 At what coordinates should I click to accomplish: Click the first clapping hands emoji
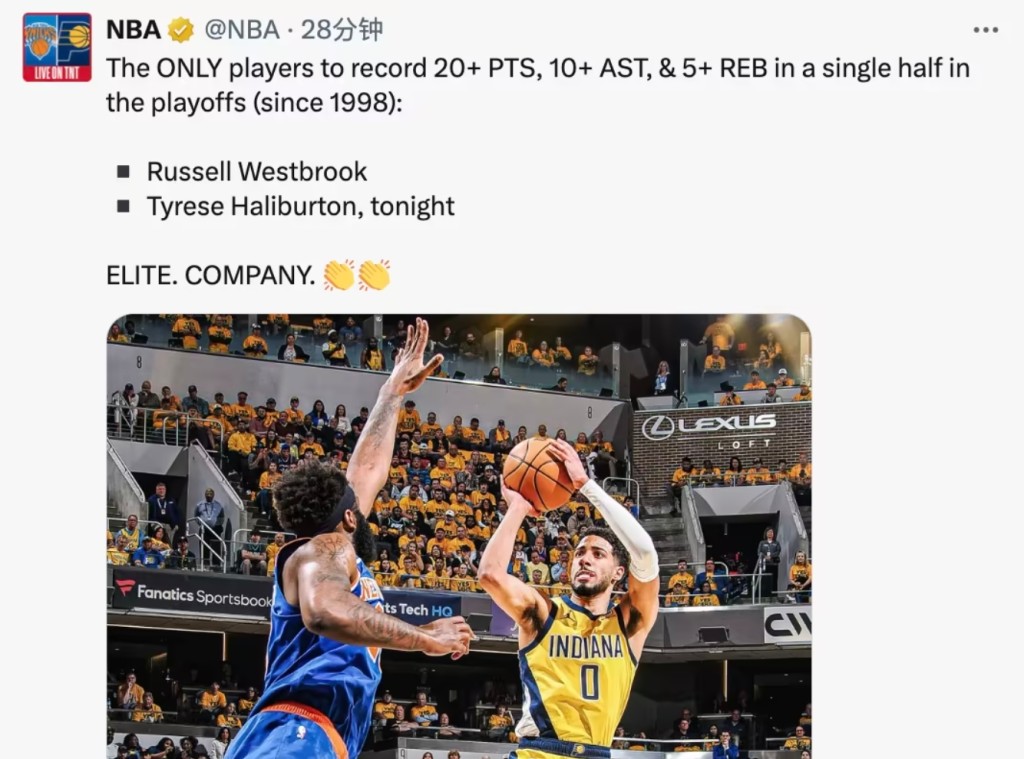coord(340,275)
